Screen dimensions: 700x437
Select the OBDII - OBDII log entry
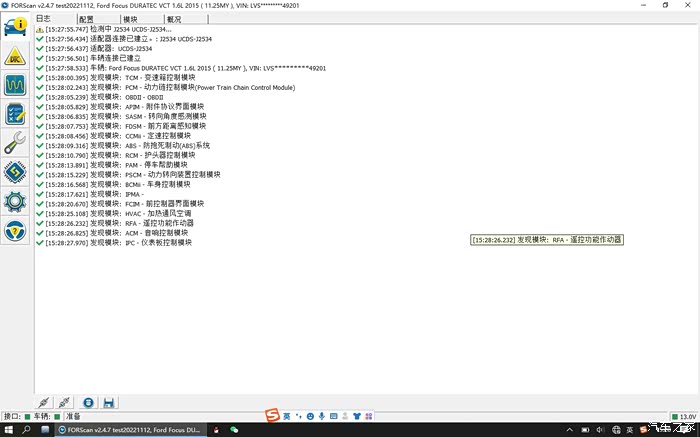pyautogui.click(x=100, y=97)
